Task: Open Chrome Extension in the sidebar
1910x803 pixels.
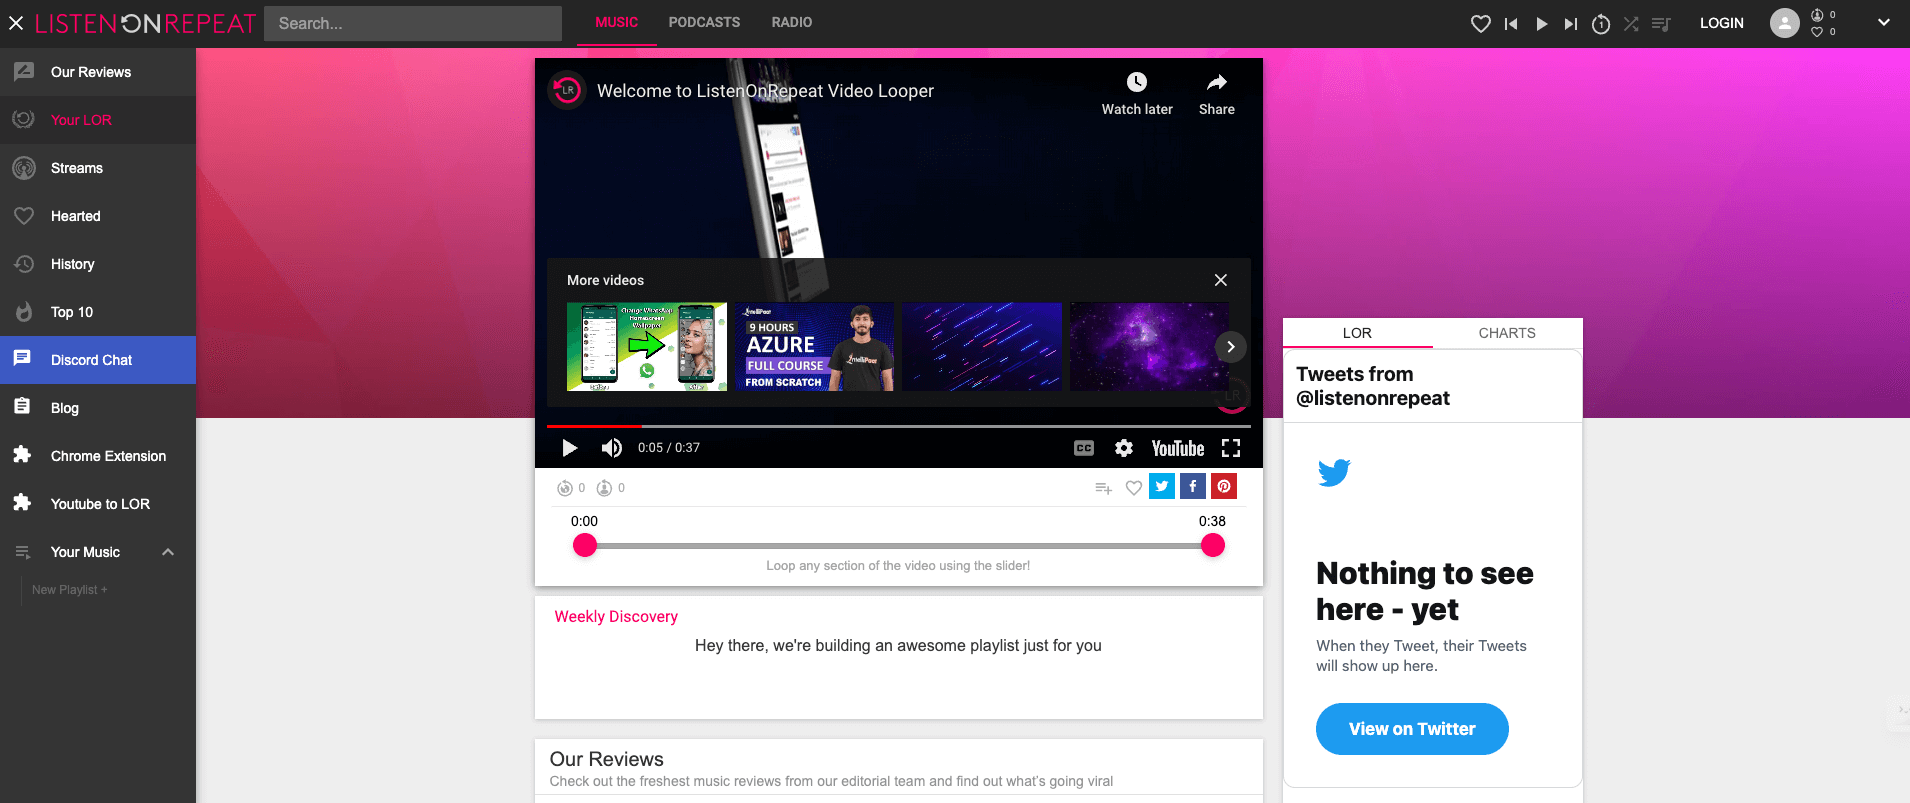Action: click(x=98, y=456)
